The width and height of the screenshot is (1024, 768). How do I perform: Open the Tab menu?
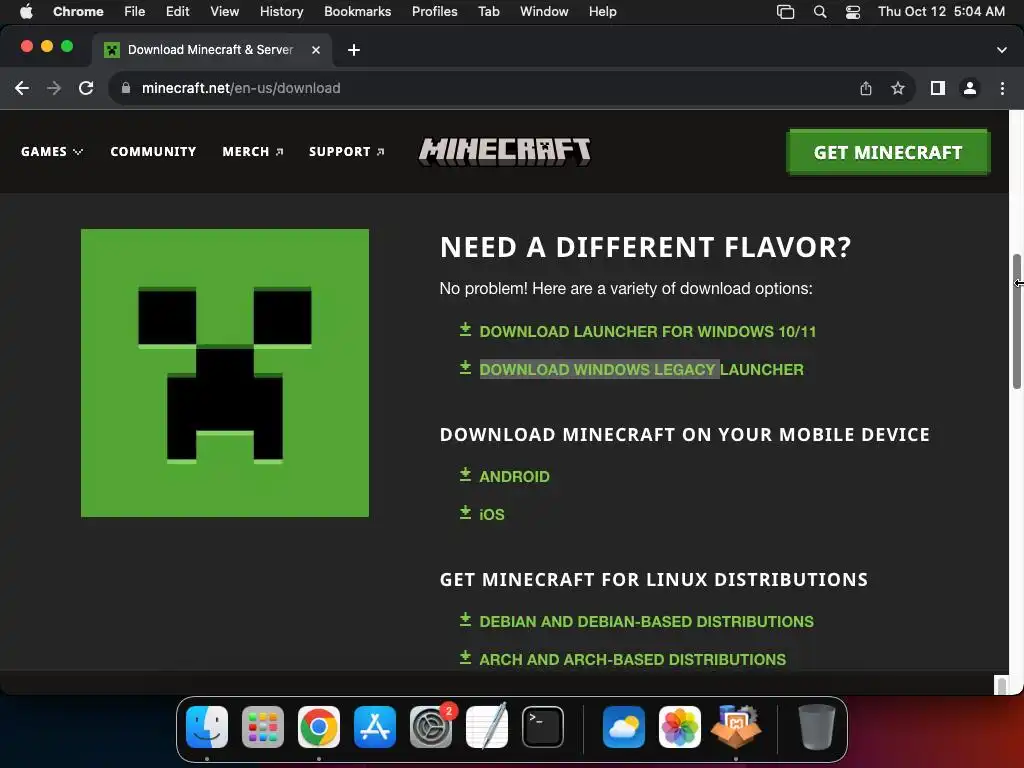click(488, 12)
